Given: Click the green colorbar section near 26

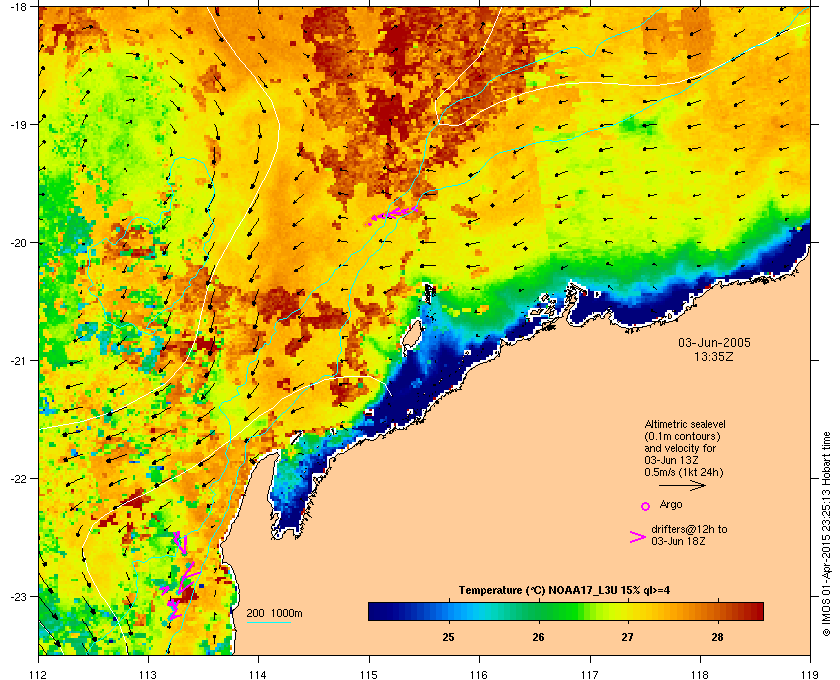Looking at the screenshot, I should (538, 611).
